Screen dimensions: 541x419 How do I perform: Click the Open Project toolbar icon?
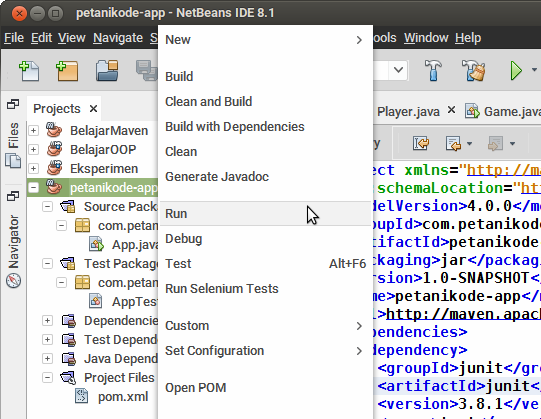[x=107, y=70]
